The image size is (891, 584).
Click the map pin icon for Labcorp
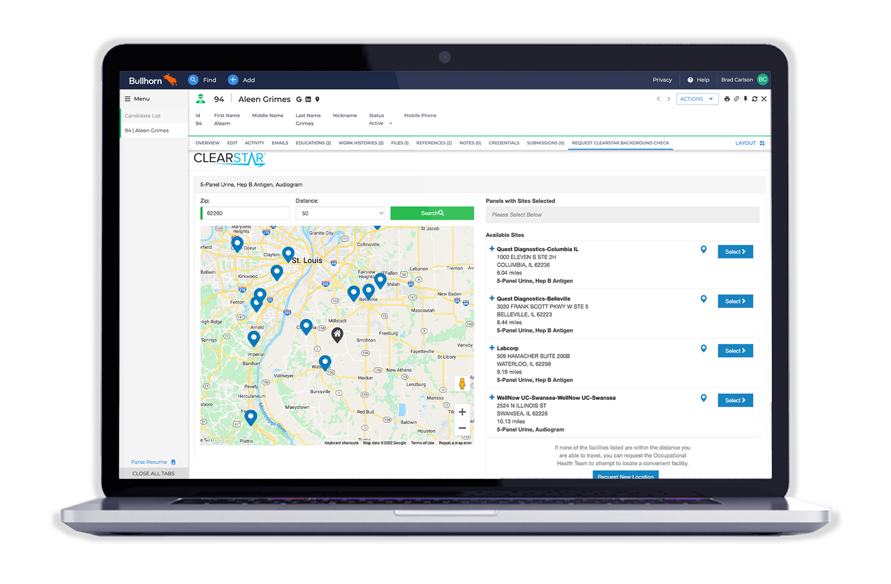pyautogui.click(x=703, y=349)
